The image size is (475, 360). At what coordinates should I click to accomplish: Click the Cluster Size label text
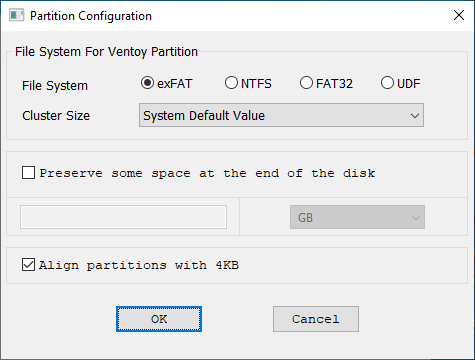56,116
